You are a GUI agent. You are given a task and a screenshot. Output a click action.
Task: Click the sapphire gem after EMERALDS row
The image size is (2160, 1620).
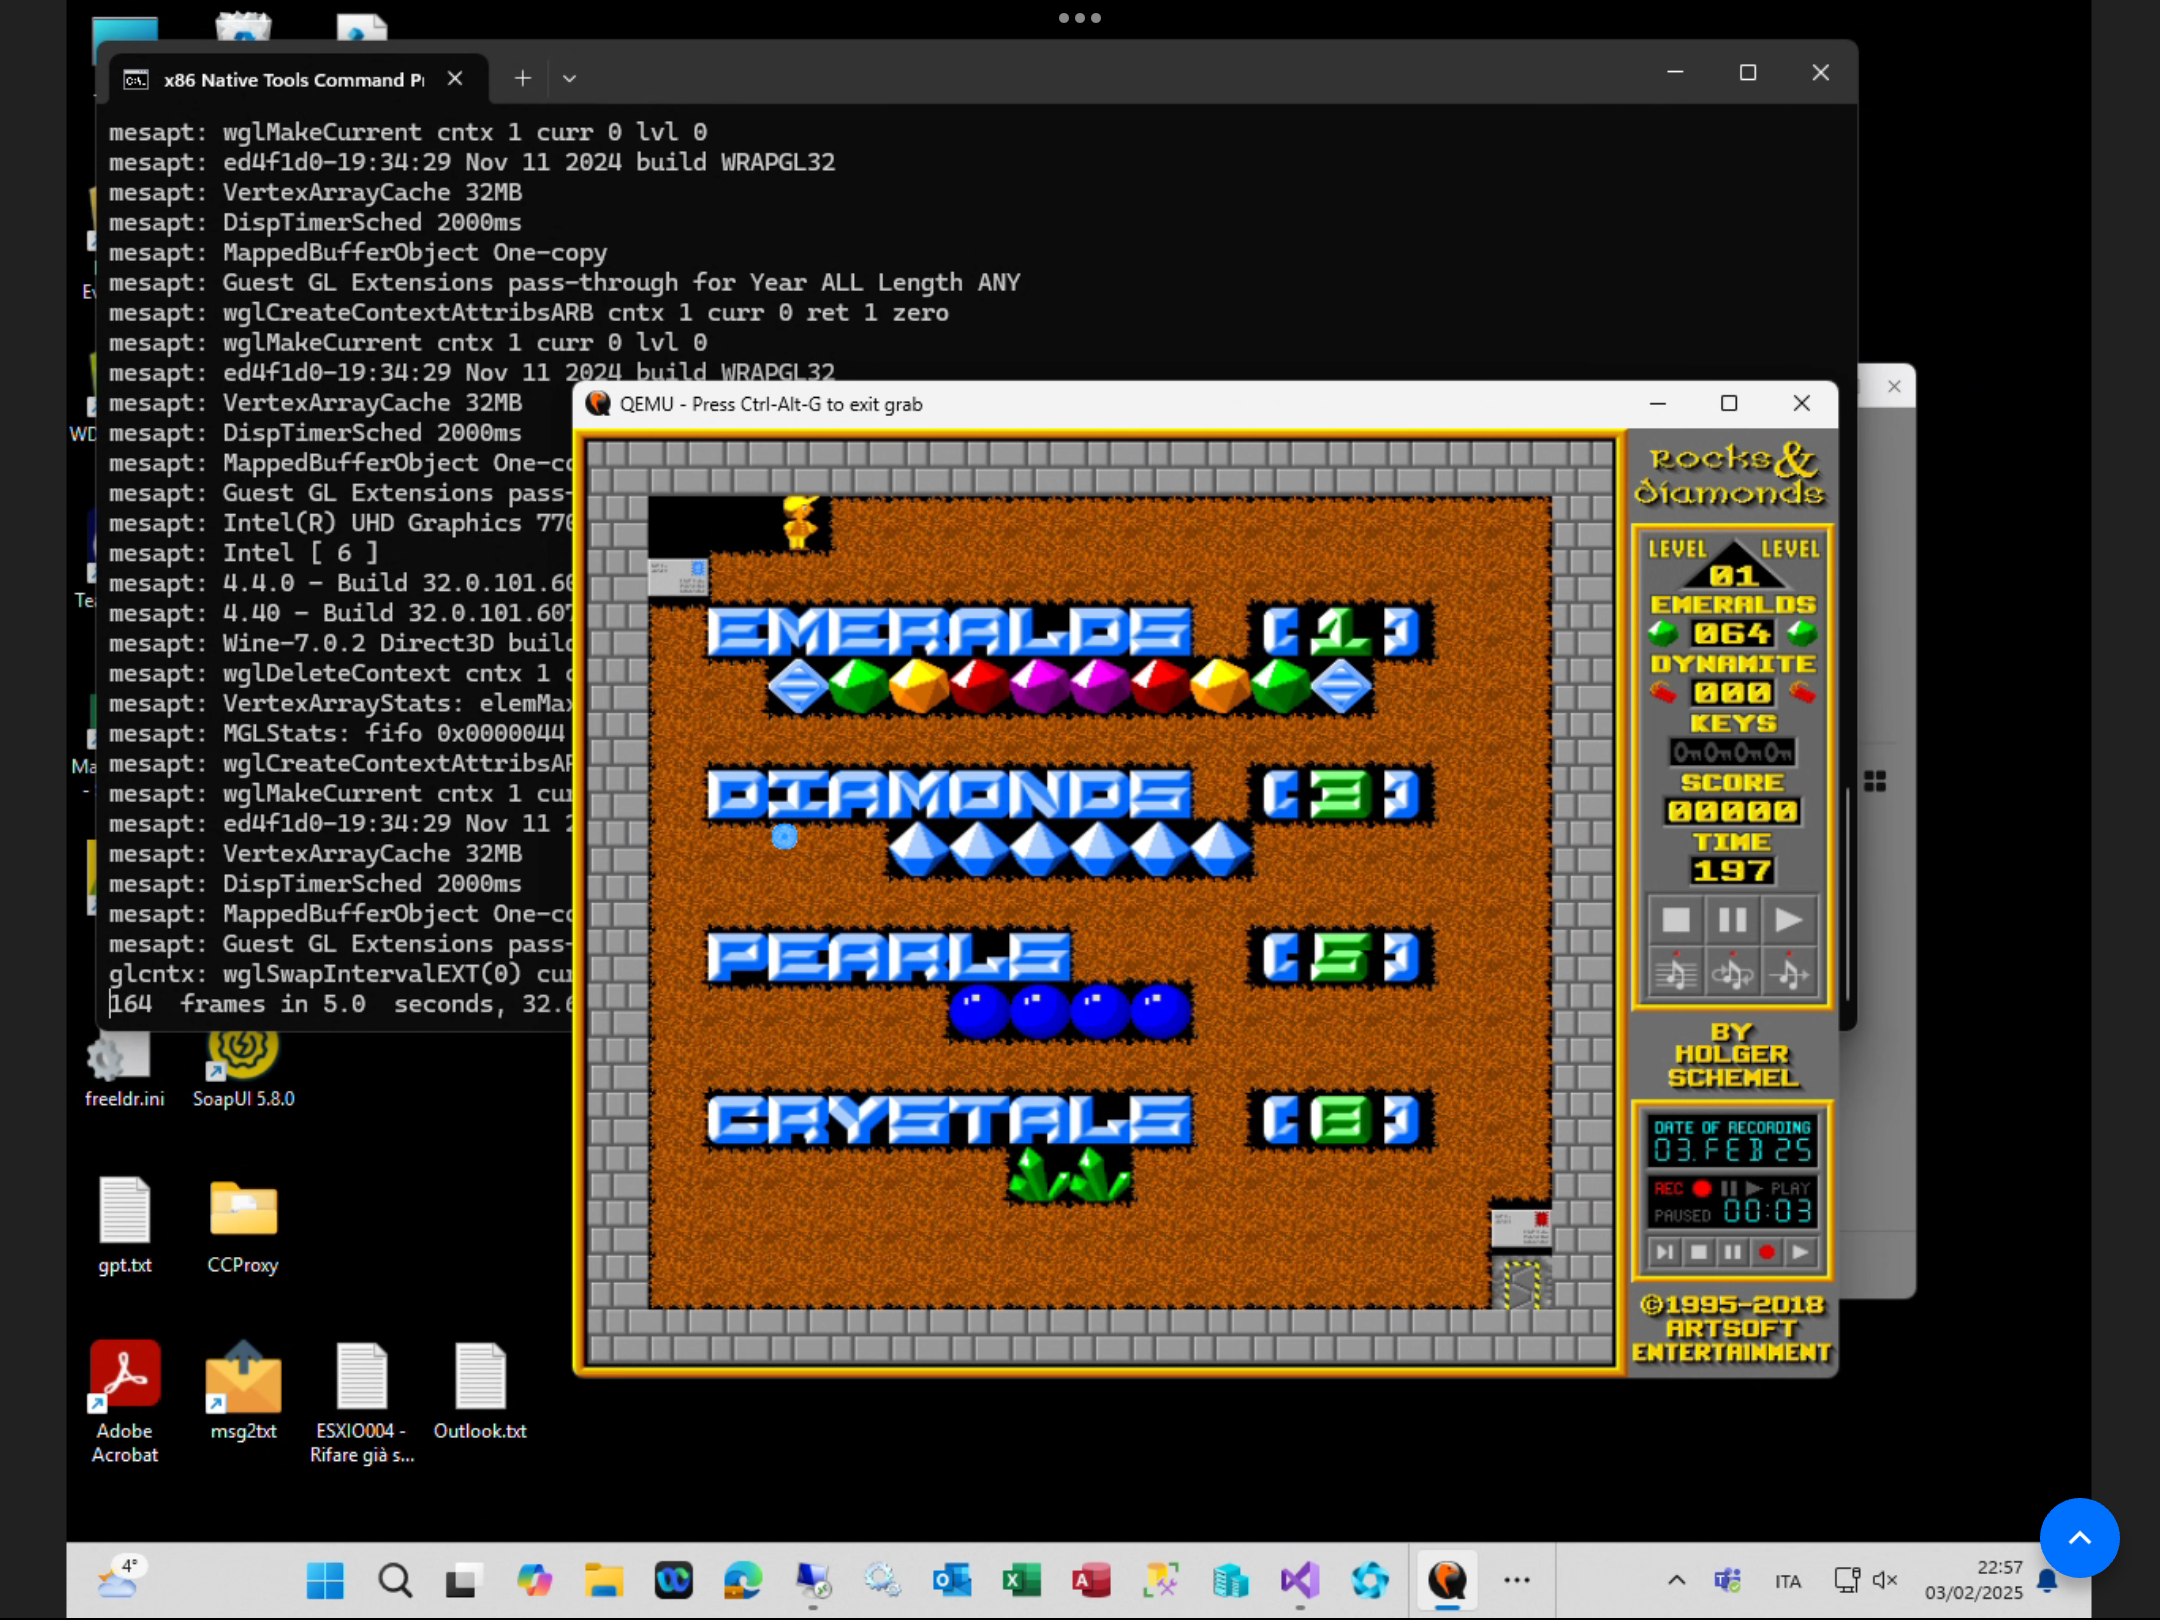[x=1341, y=686]
